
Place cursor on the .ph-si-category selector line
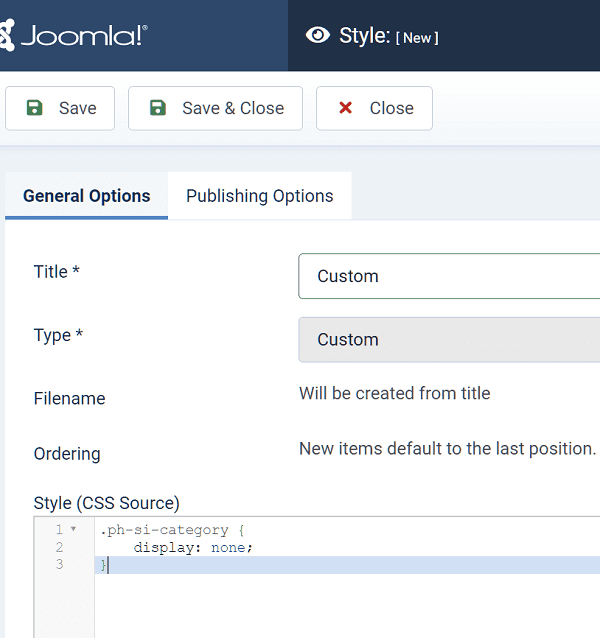coord(172,530)
